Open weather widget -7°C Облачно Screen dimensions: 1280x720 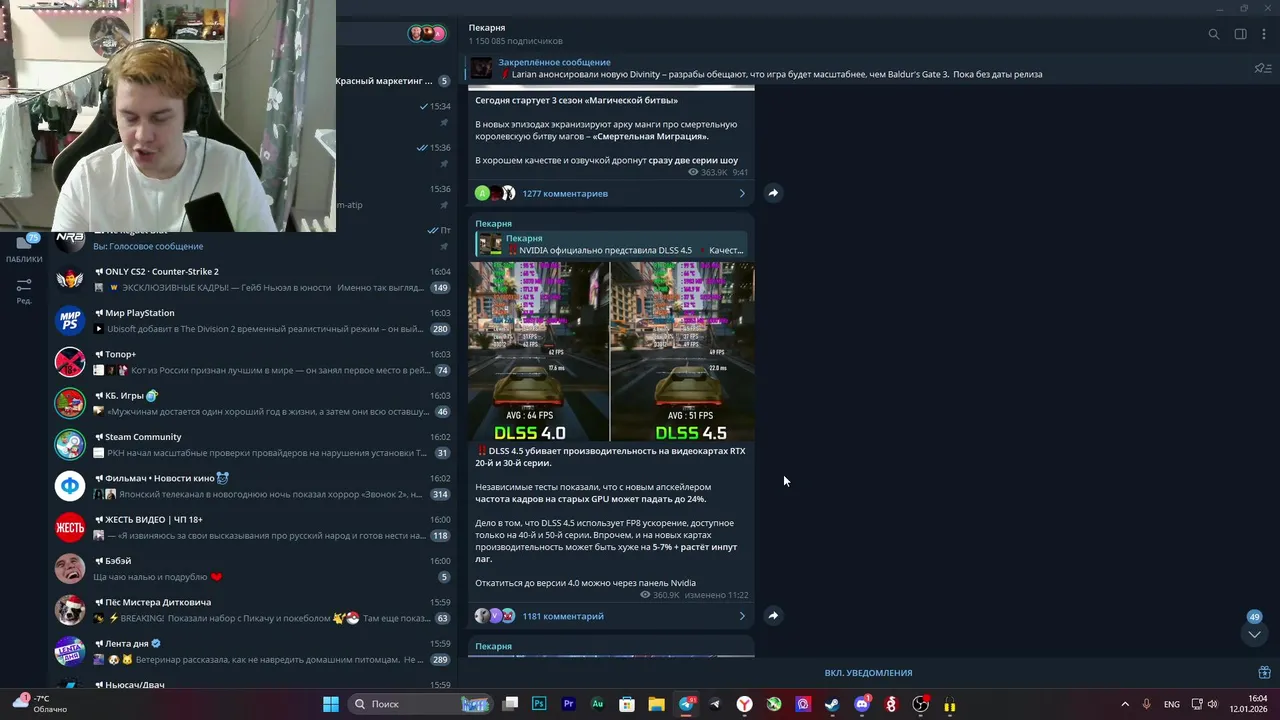[x=38, y=704]
